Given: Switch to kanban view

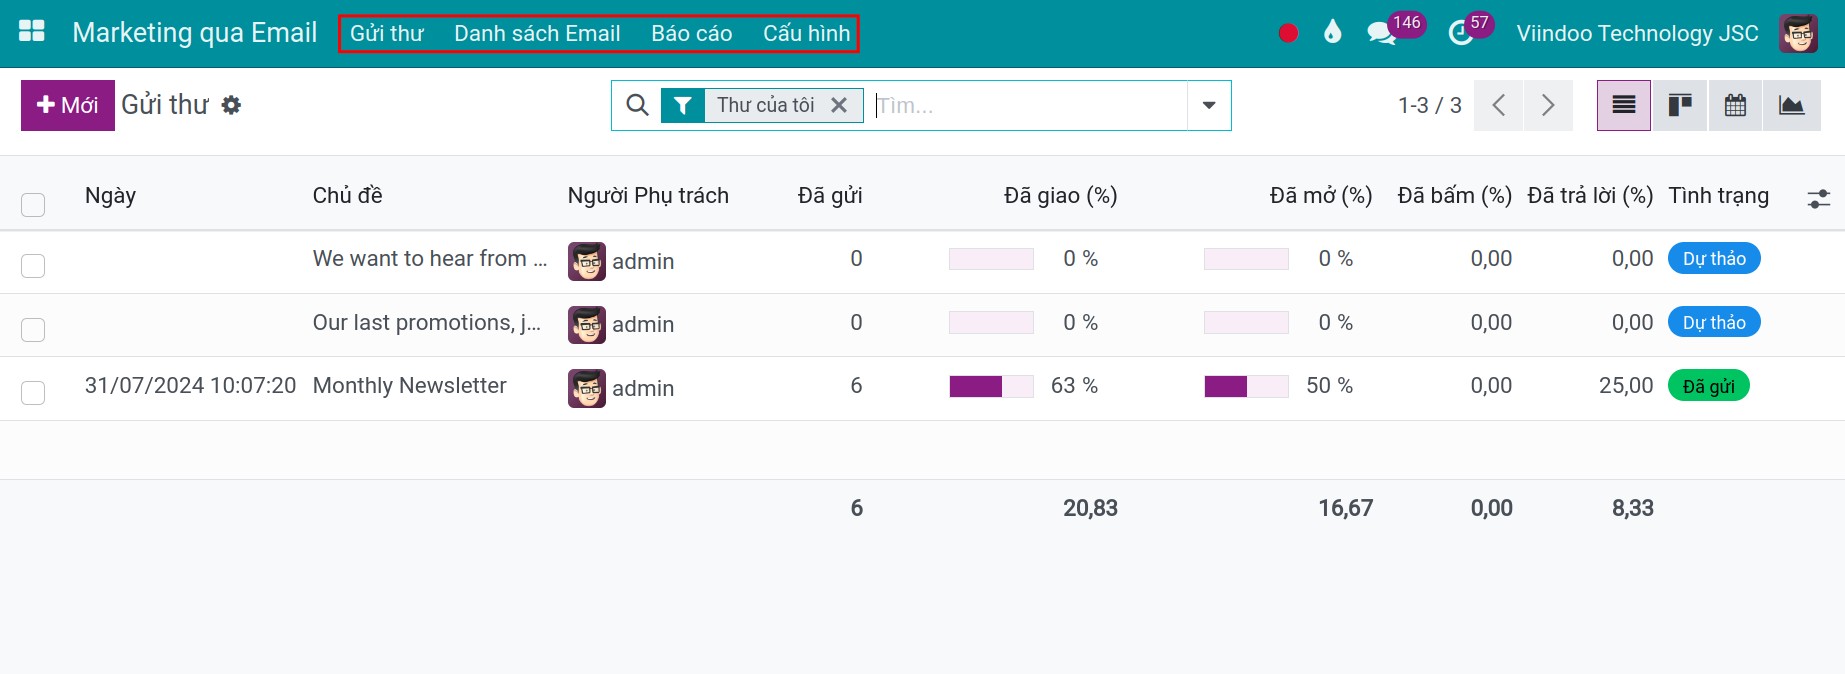Looking at the screenshot, I should (1680, 105).
